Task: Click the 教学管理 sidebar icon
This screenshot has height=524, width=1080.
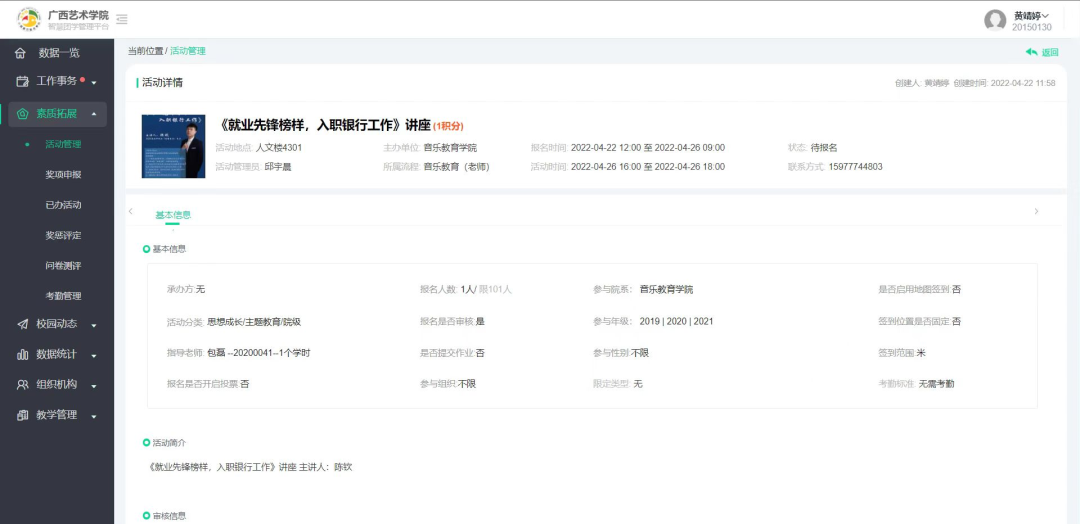Action: 22,415
